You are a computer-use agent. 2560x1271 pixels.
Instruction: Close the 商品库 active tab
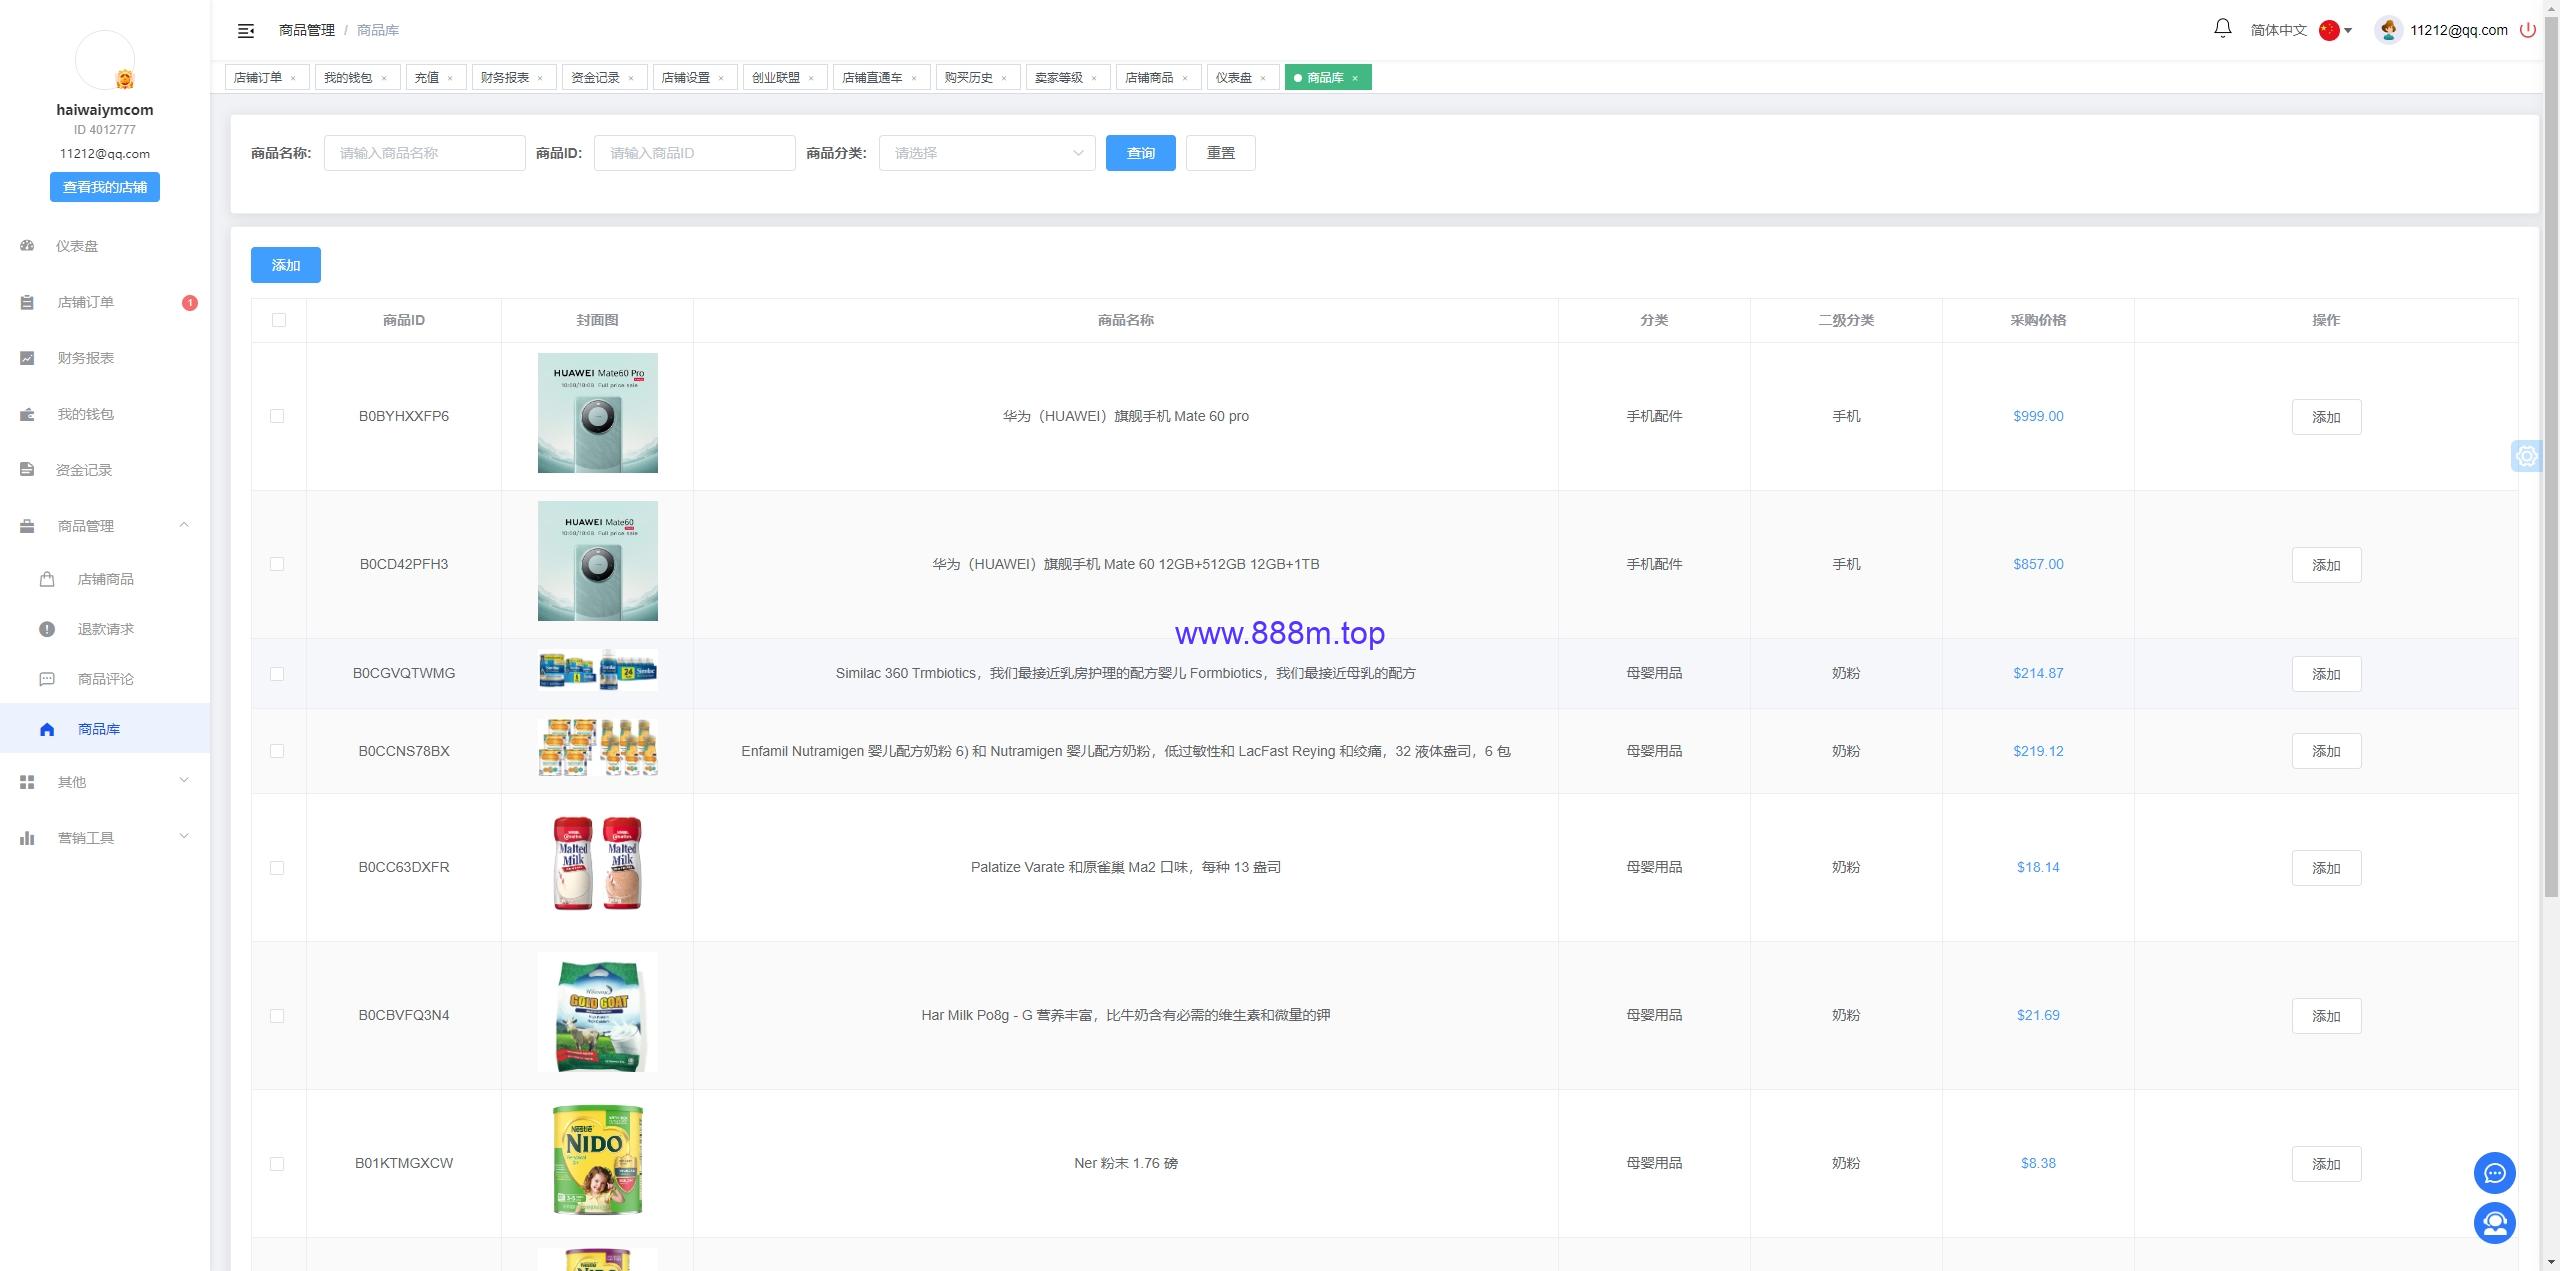[1355, 78]
